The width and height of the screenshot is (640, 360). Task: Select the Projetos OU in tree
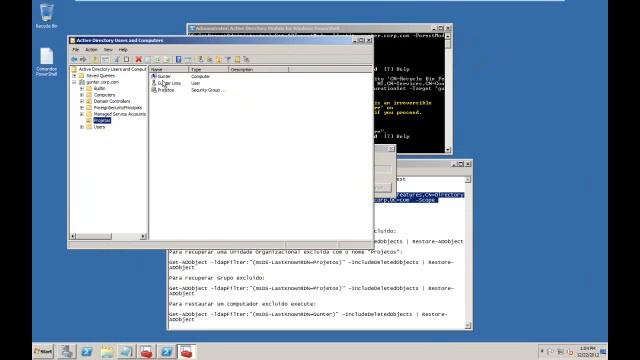pyautogui.click(x=102, y=120)
